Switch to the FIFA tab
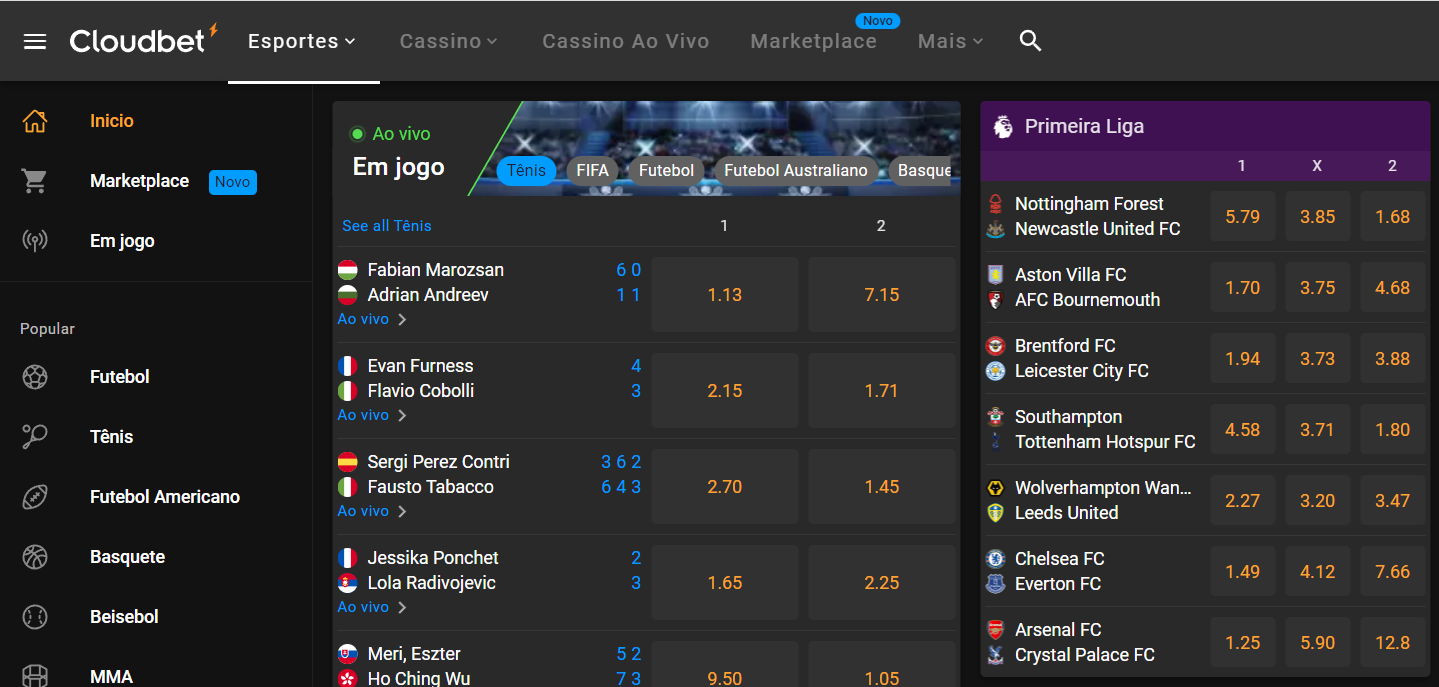Screen dimensions: 1439x687 point(593,170)
